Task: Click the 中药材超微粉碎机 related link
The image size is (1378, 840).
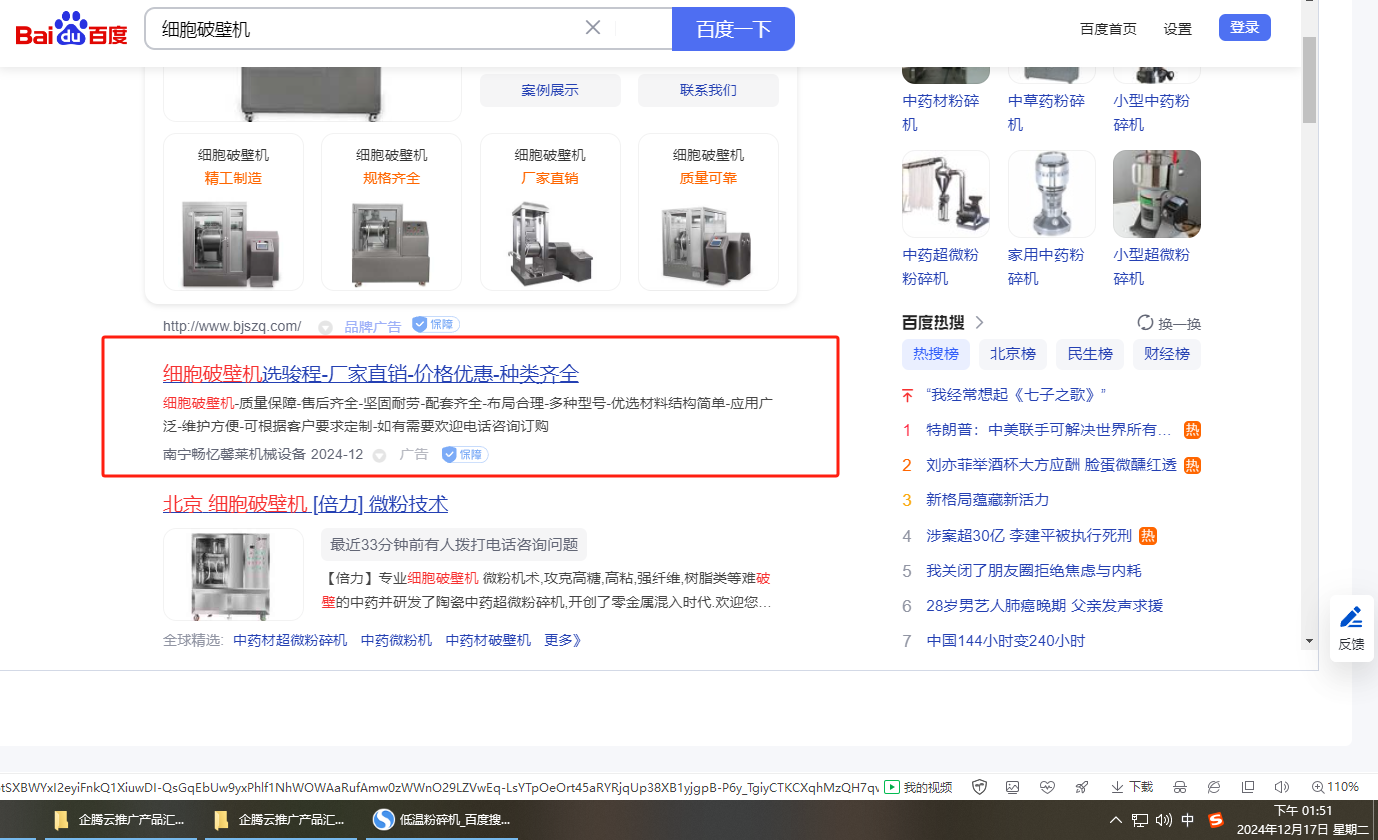Action: click(290, 640)
